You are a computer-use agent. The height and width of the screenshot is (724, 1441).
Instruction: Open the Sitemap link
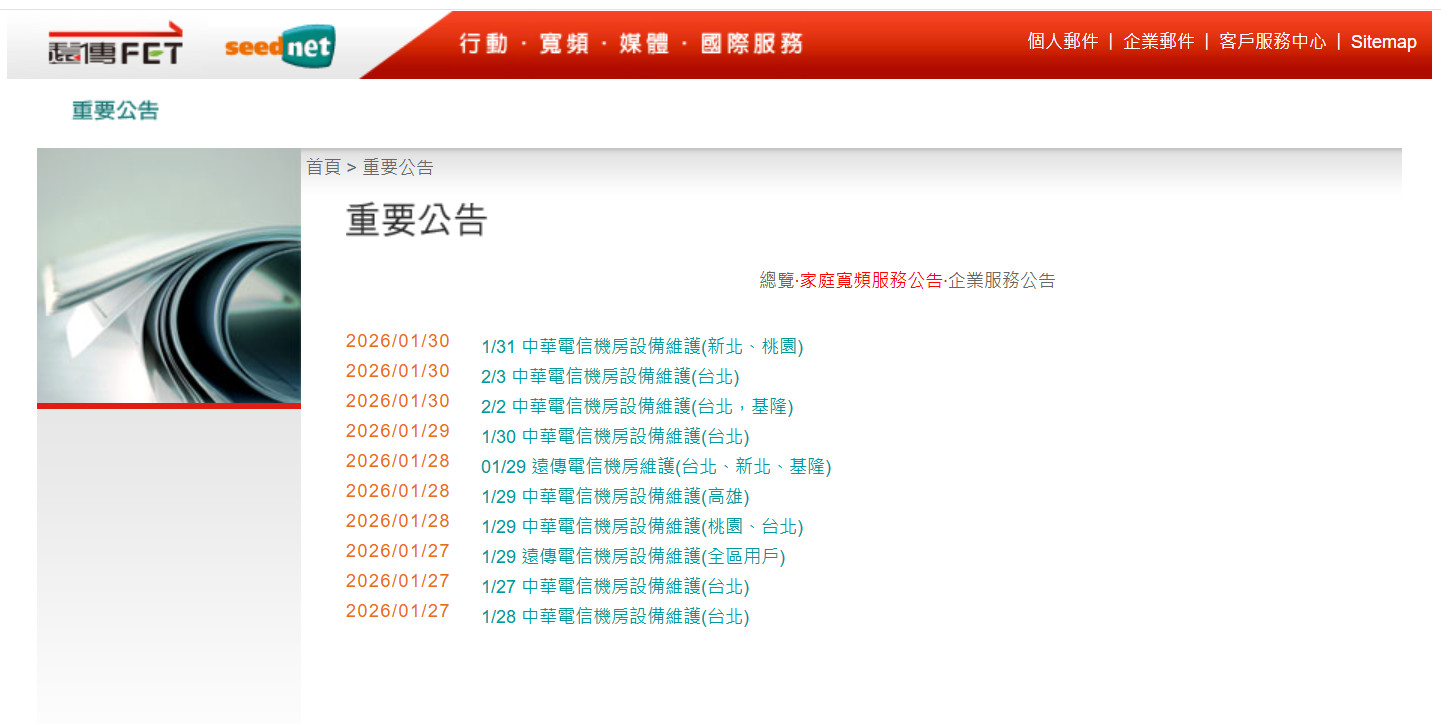(x=1383, y=42)
